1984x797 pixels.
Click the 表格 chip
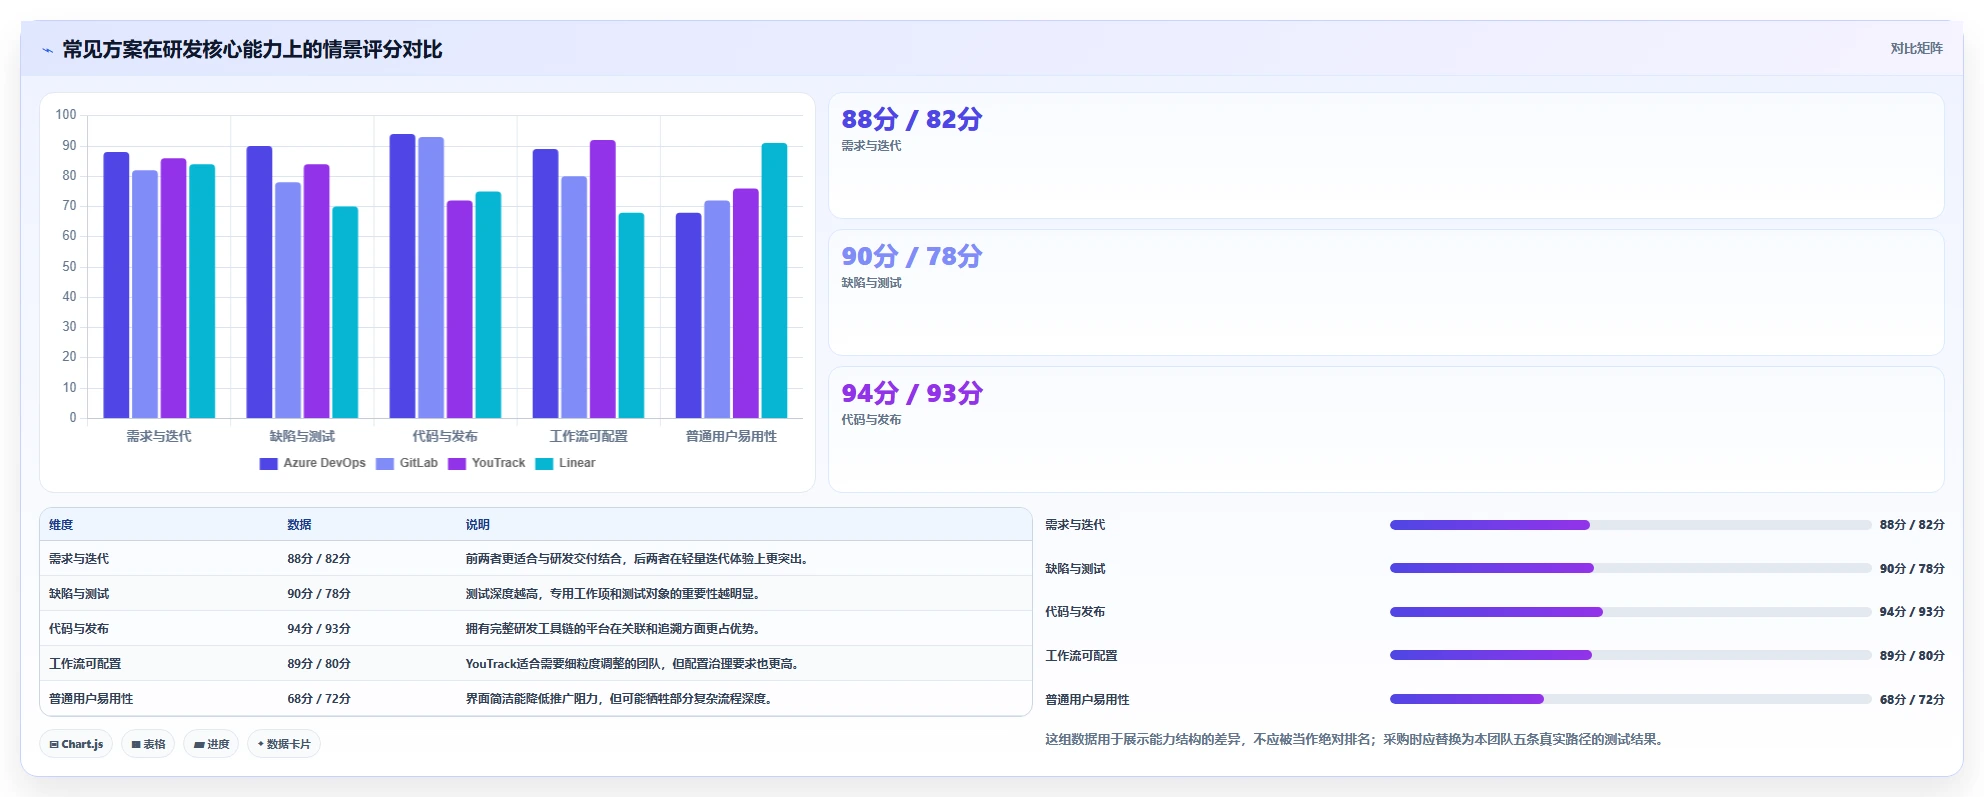148,744
